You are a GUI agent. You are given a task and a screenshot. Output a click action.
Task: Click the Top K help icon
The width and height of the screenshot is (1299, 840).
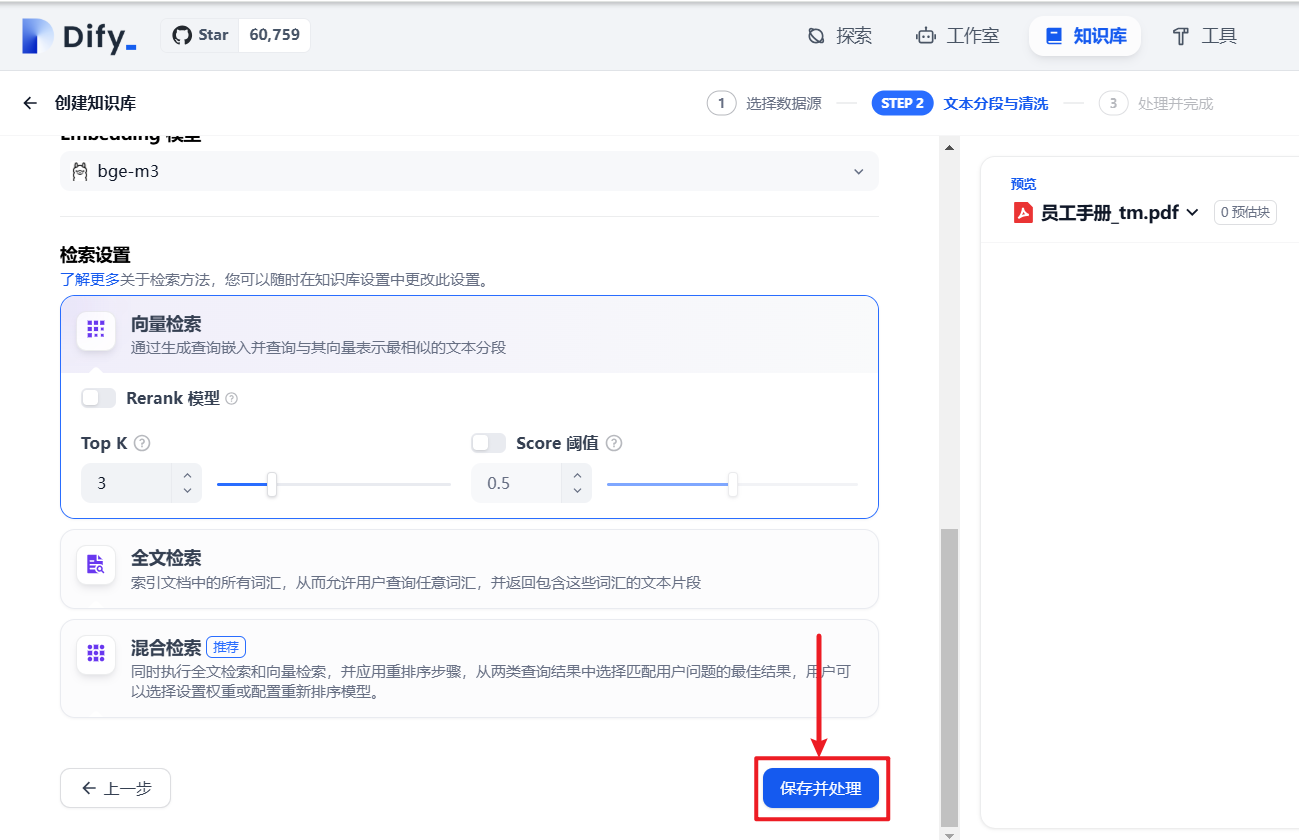pos(142,443)
